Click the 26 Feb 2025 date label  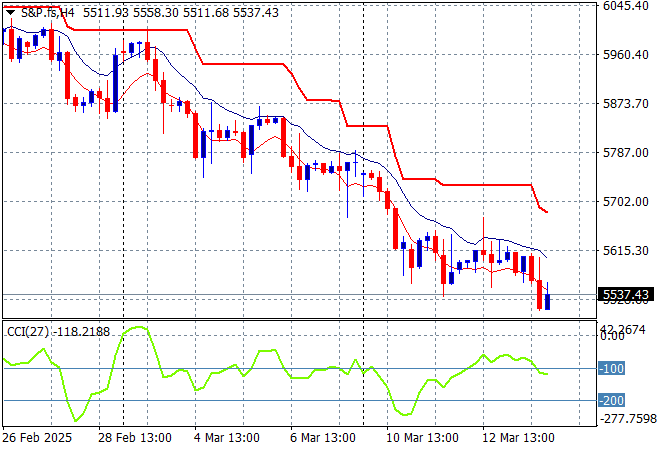pos(37,438)
